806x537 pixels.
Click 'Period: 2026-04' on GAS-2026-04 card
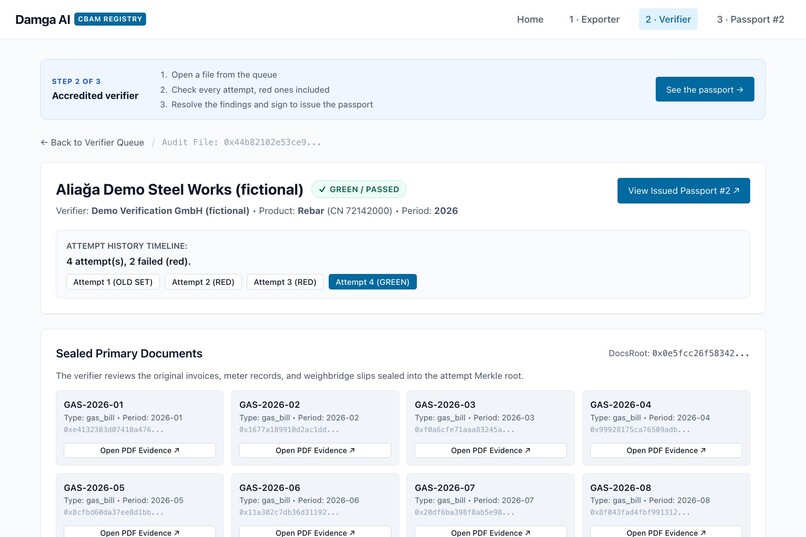679,418
